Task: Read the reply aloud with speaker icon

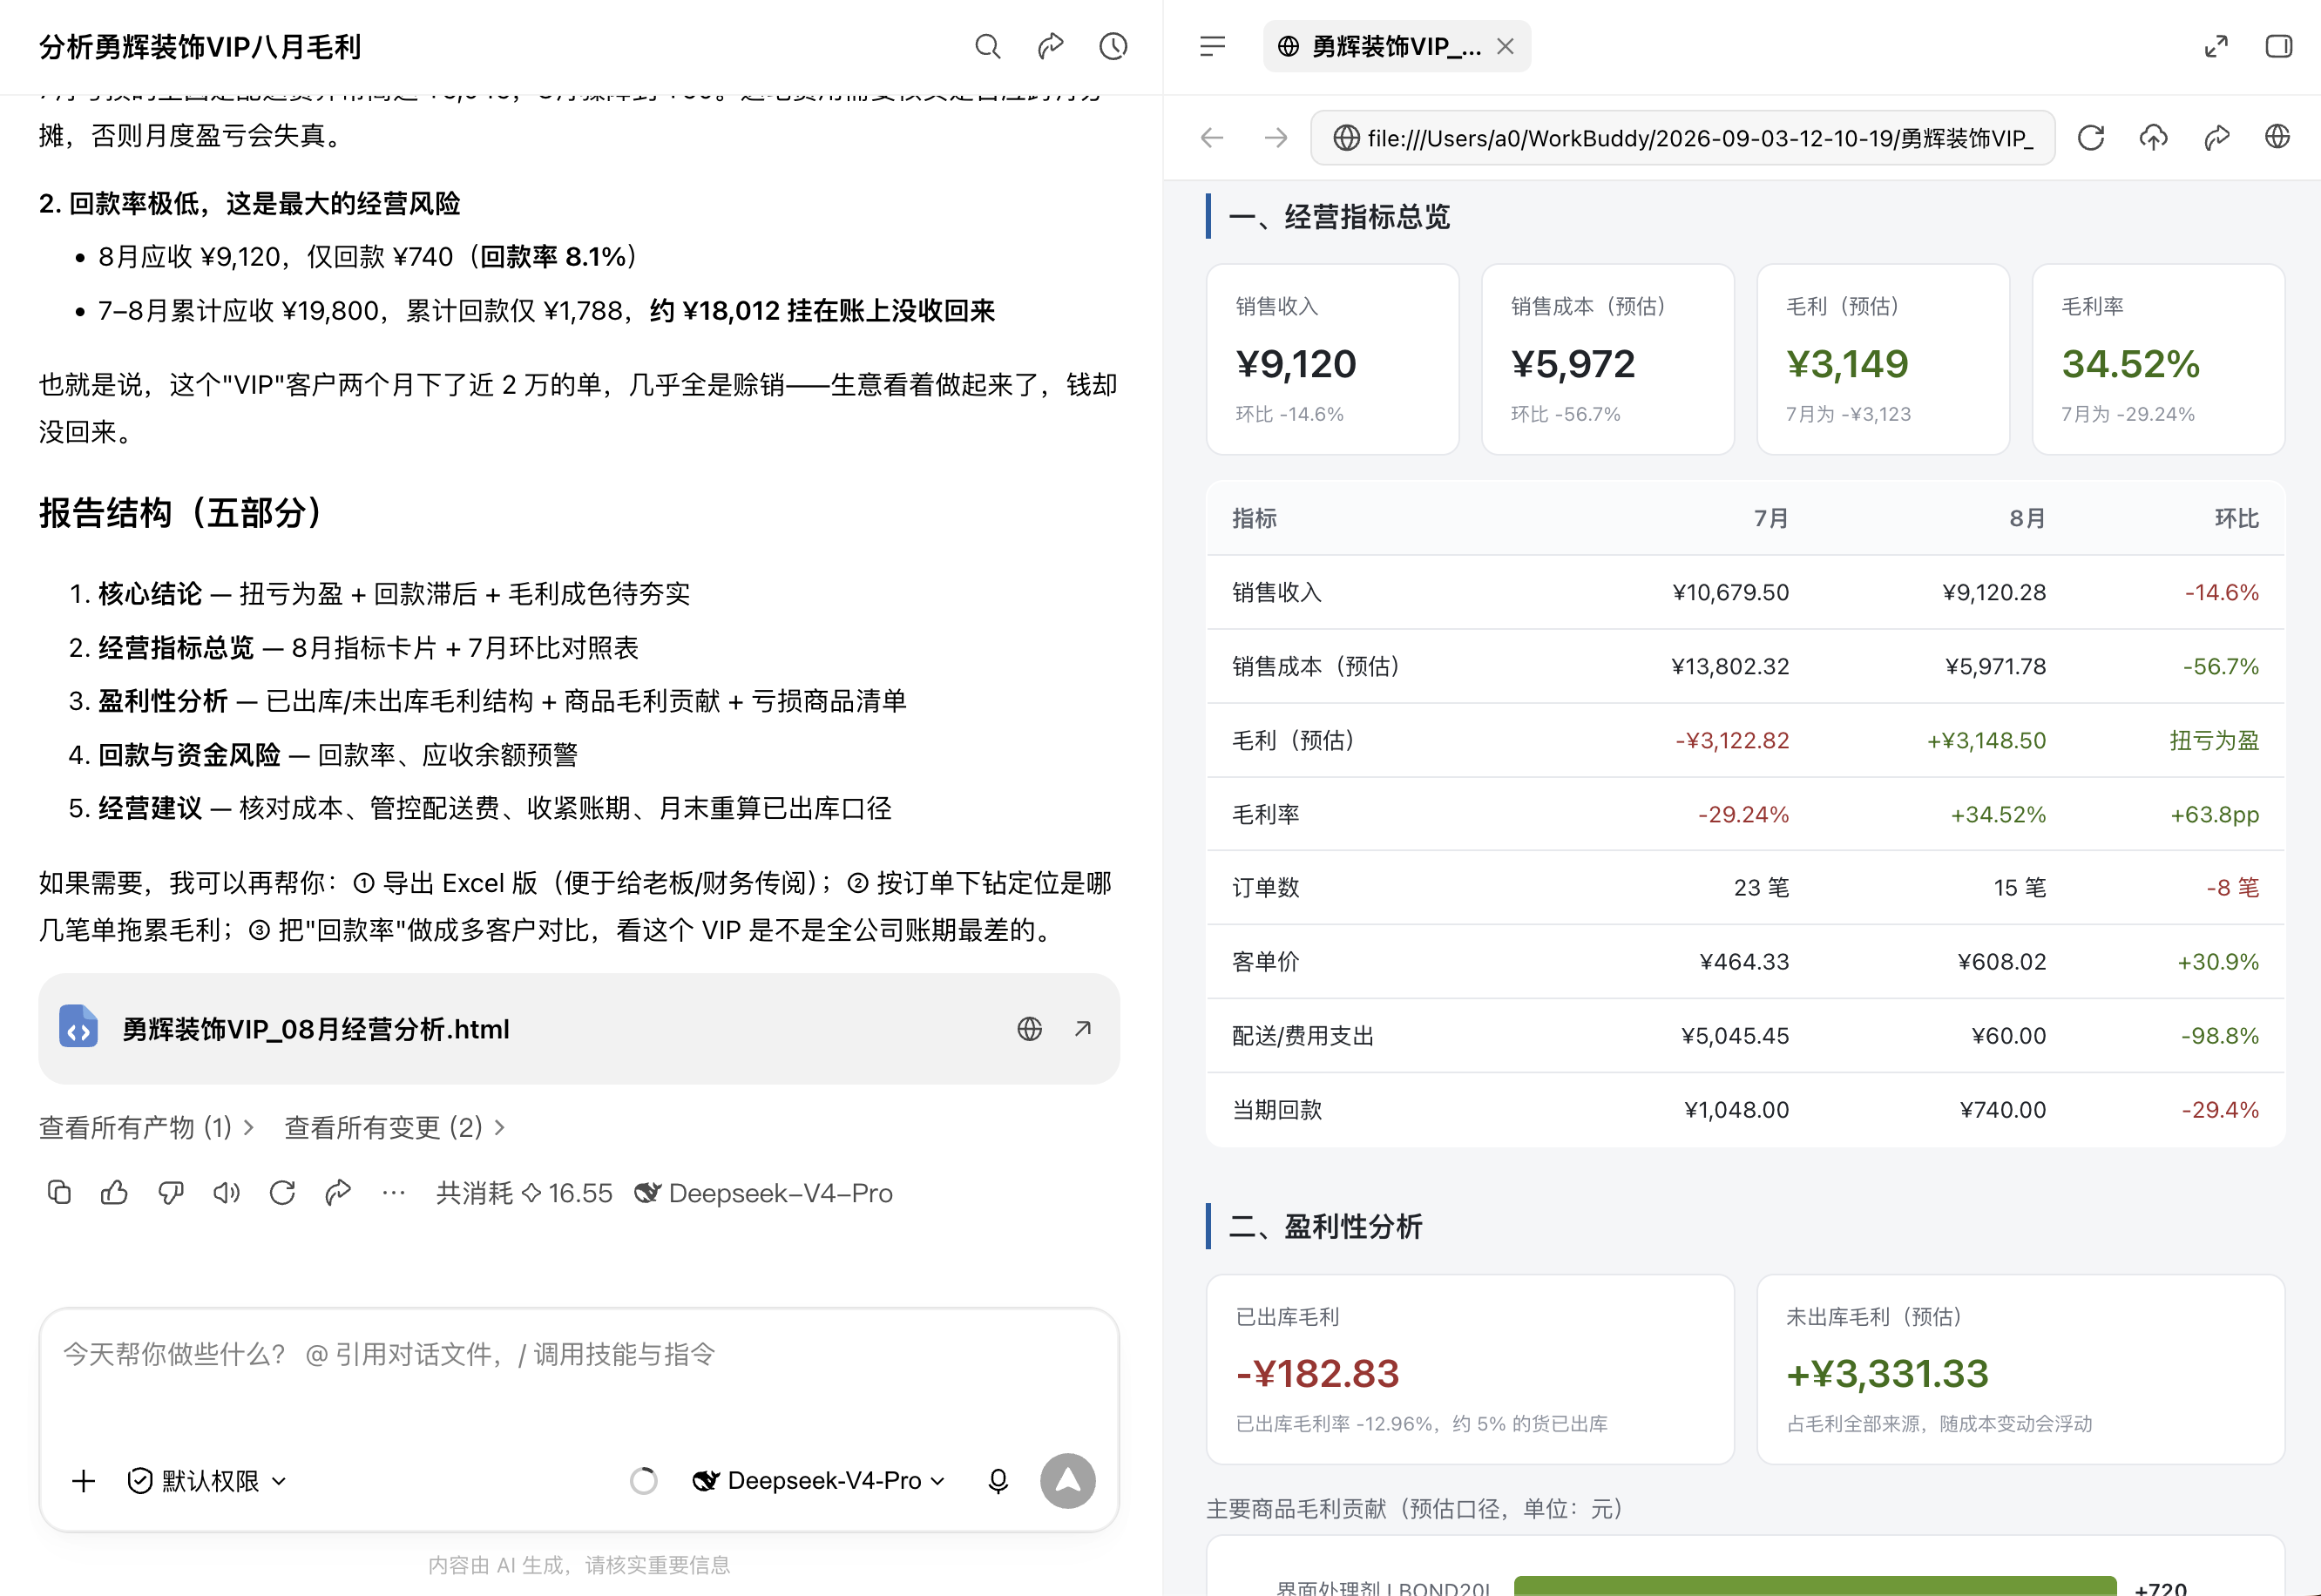Action: click(x=226, y=1192)
